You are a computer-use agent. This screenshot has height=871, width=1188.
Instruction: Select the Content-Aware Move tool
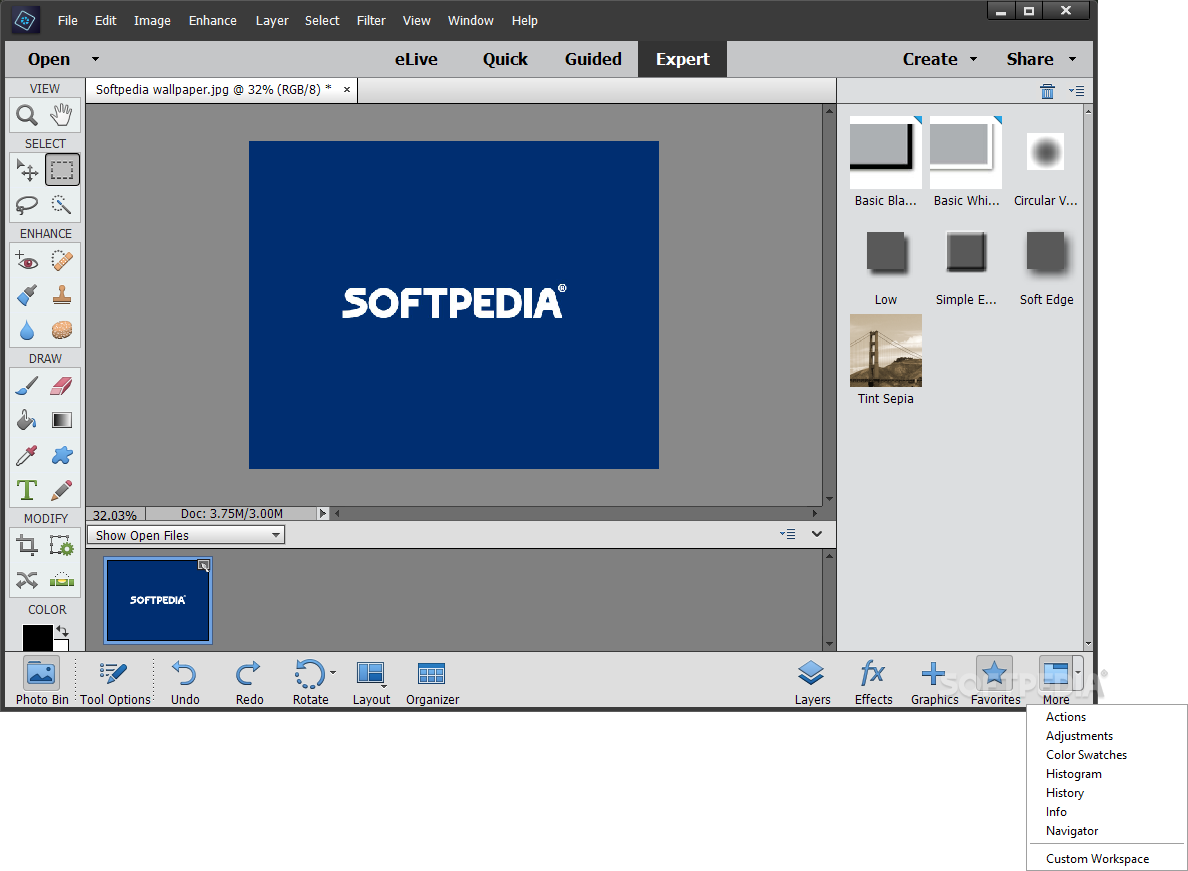click(x=27, y=580)
